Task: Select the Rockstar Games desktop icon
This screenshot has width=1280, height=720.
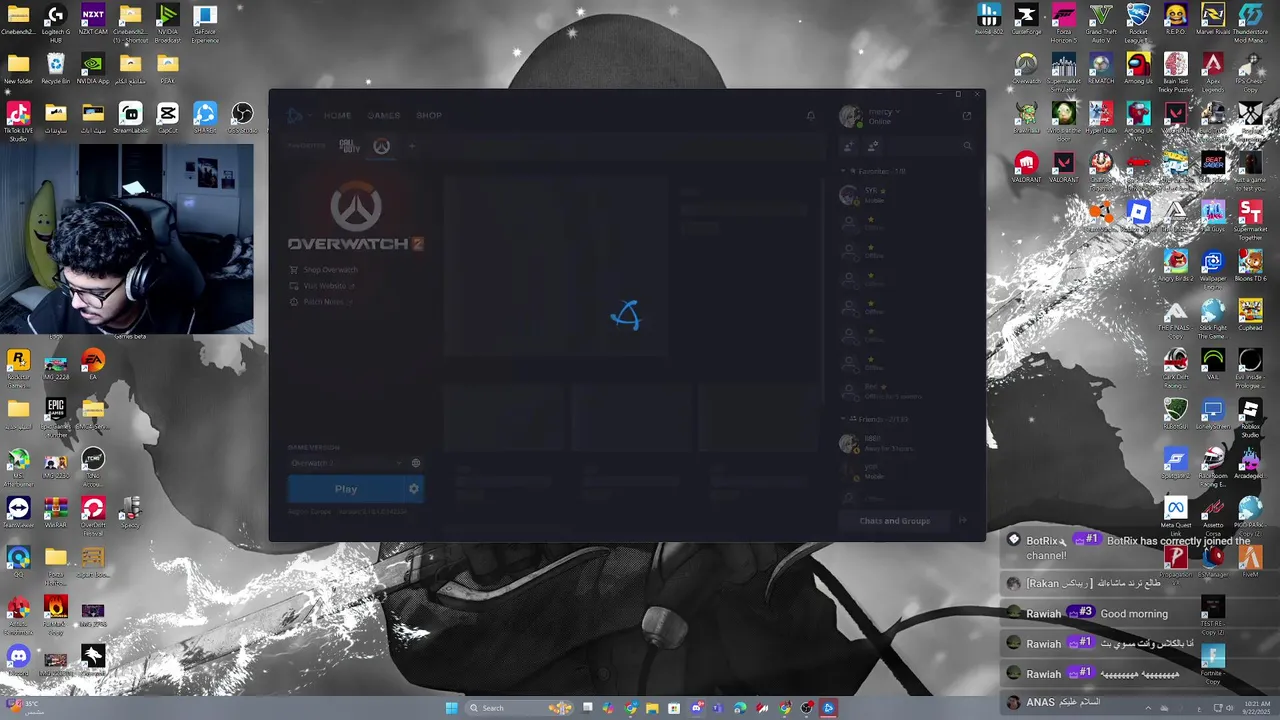Action: [x=18, y=368]
